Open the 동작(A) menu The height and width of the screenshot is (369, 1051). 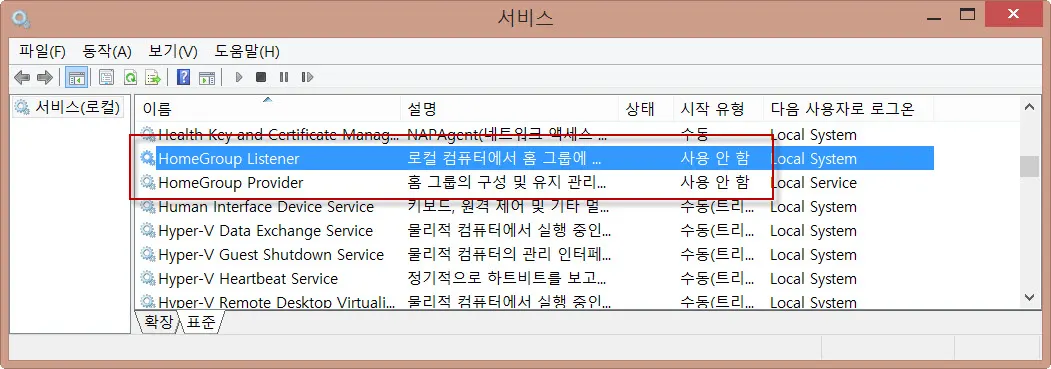[107, 52]
